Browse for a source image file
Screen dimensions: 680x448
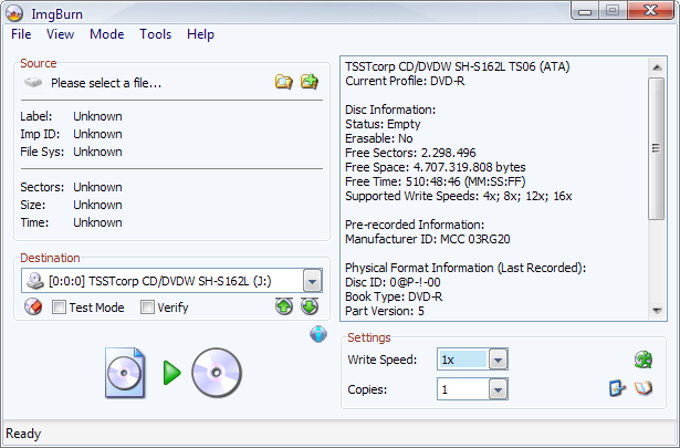tap(284, 82)
